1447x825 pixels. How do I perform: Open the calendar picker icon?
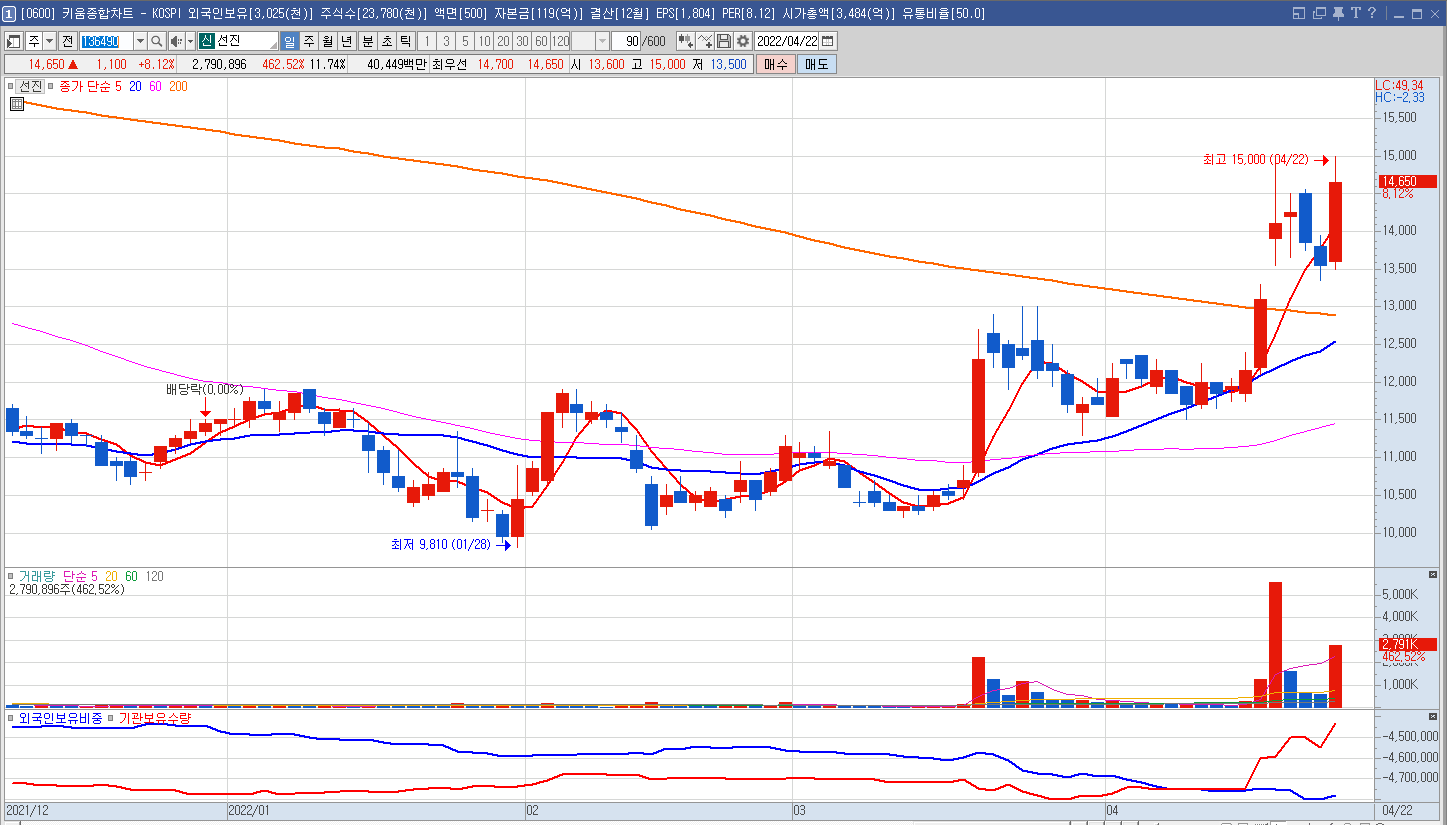pos(828,41)
